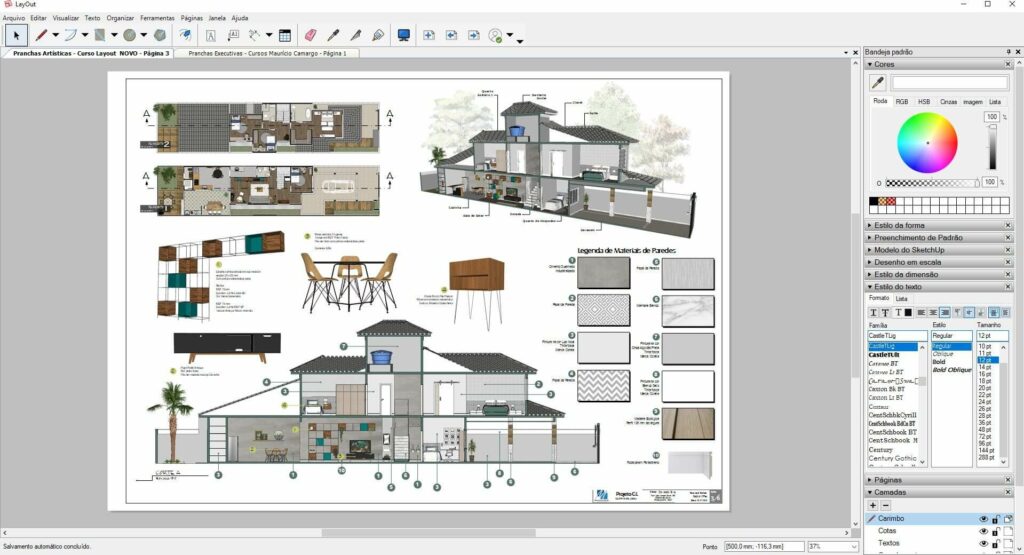Click the Tamanho size field 12 pt
The height and width of the screenshot is (555, 1024).
(x=992, y=336)
